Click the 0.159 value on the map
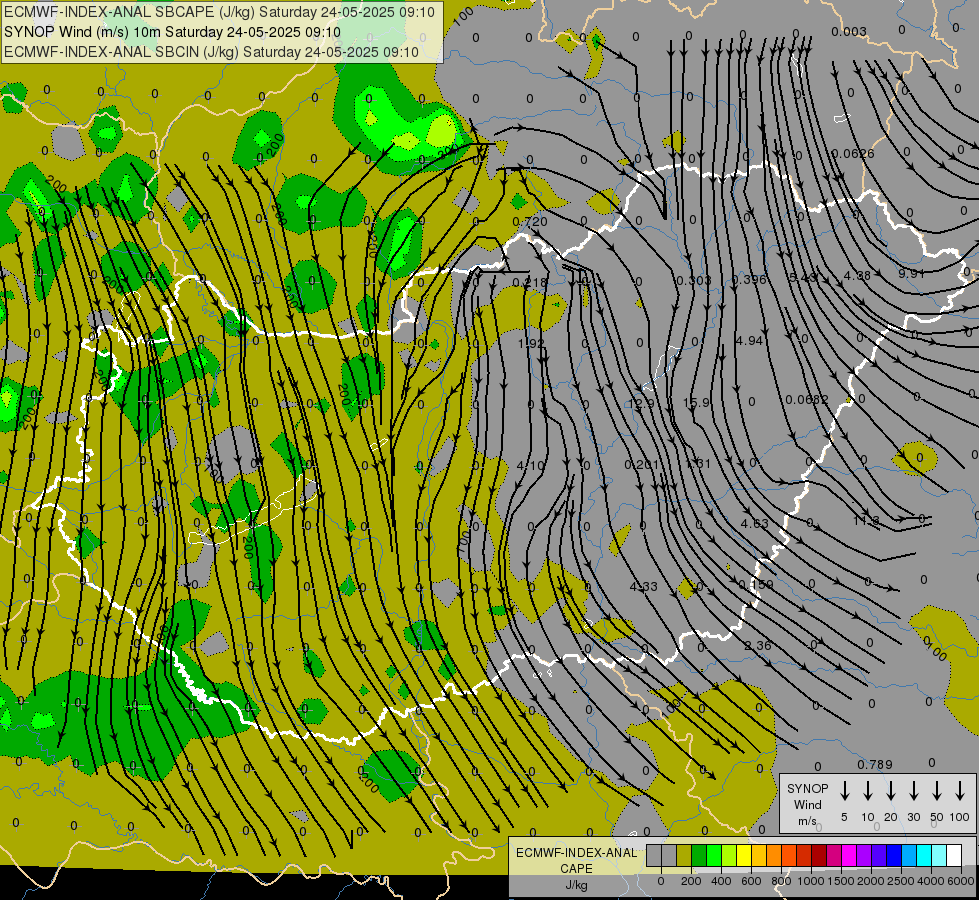Viewport: 979px width, 900px height. [756, 585]
